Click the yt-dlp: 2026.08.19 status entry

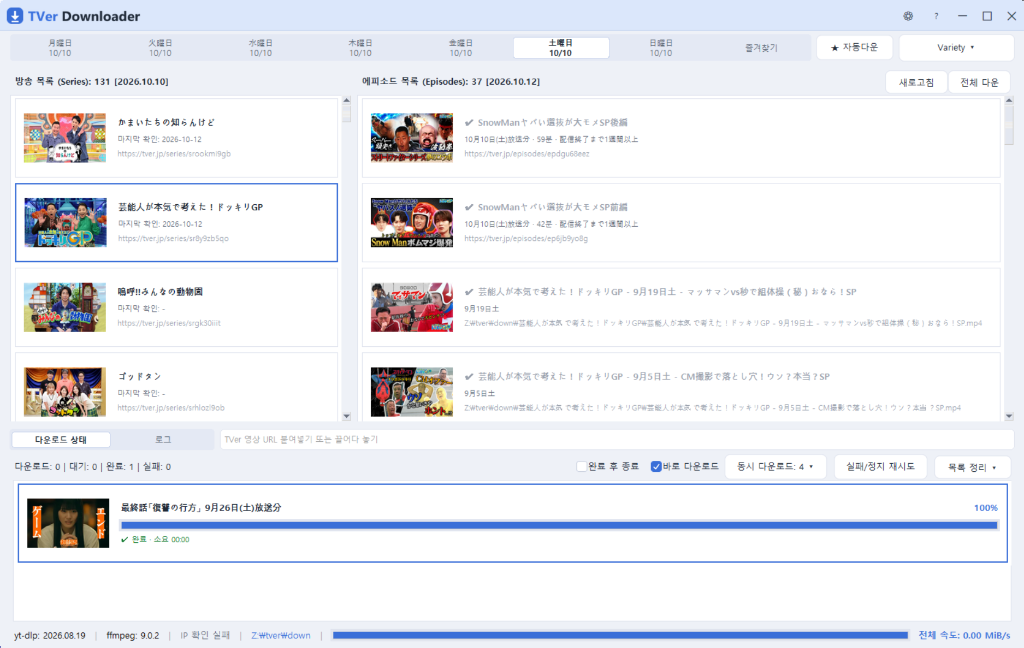[50, 636]
